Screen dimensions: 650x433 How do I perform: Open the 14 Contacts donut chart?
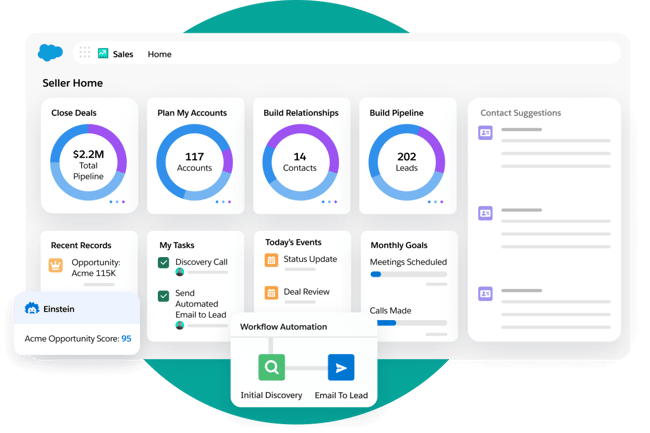click(301, 162)
